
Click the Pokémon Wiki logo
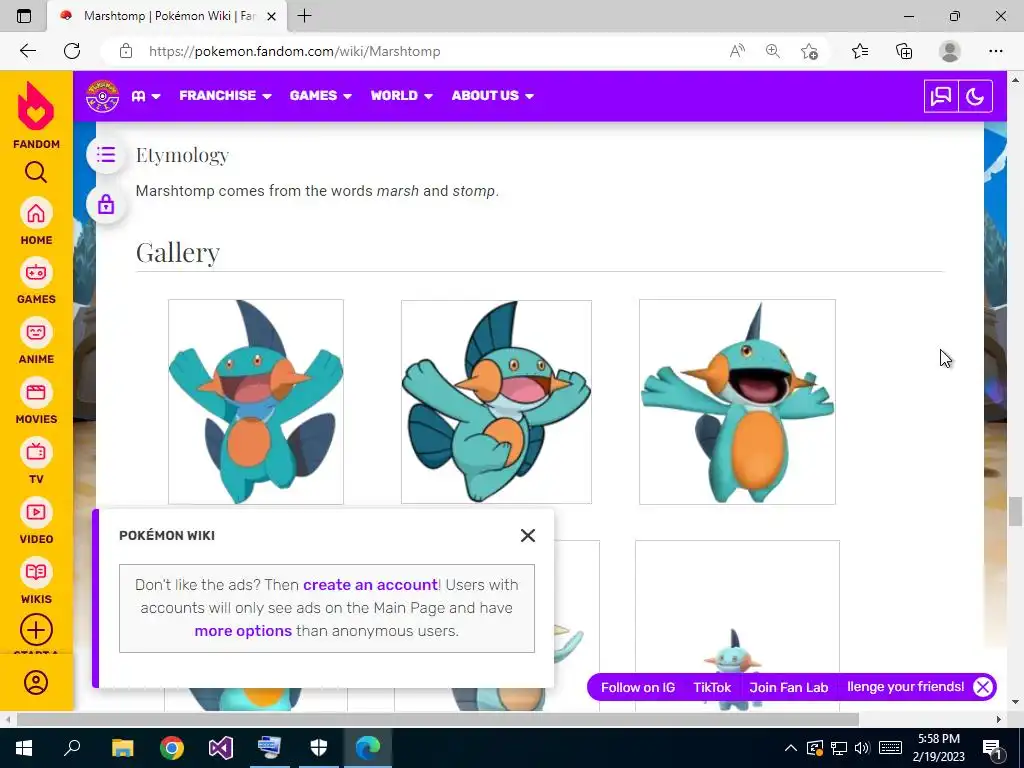pyautogui.click(x=103, y=96)
